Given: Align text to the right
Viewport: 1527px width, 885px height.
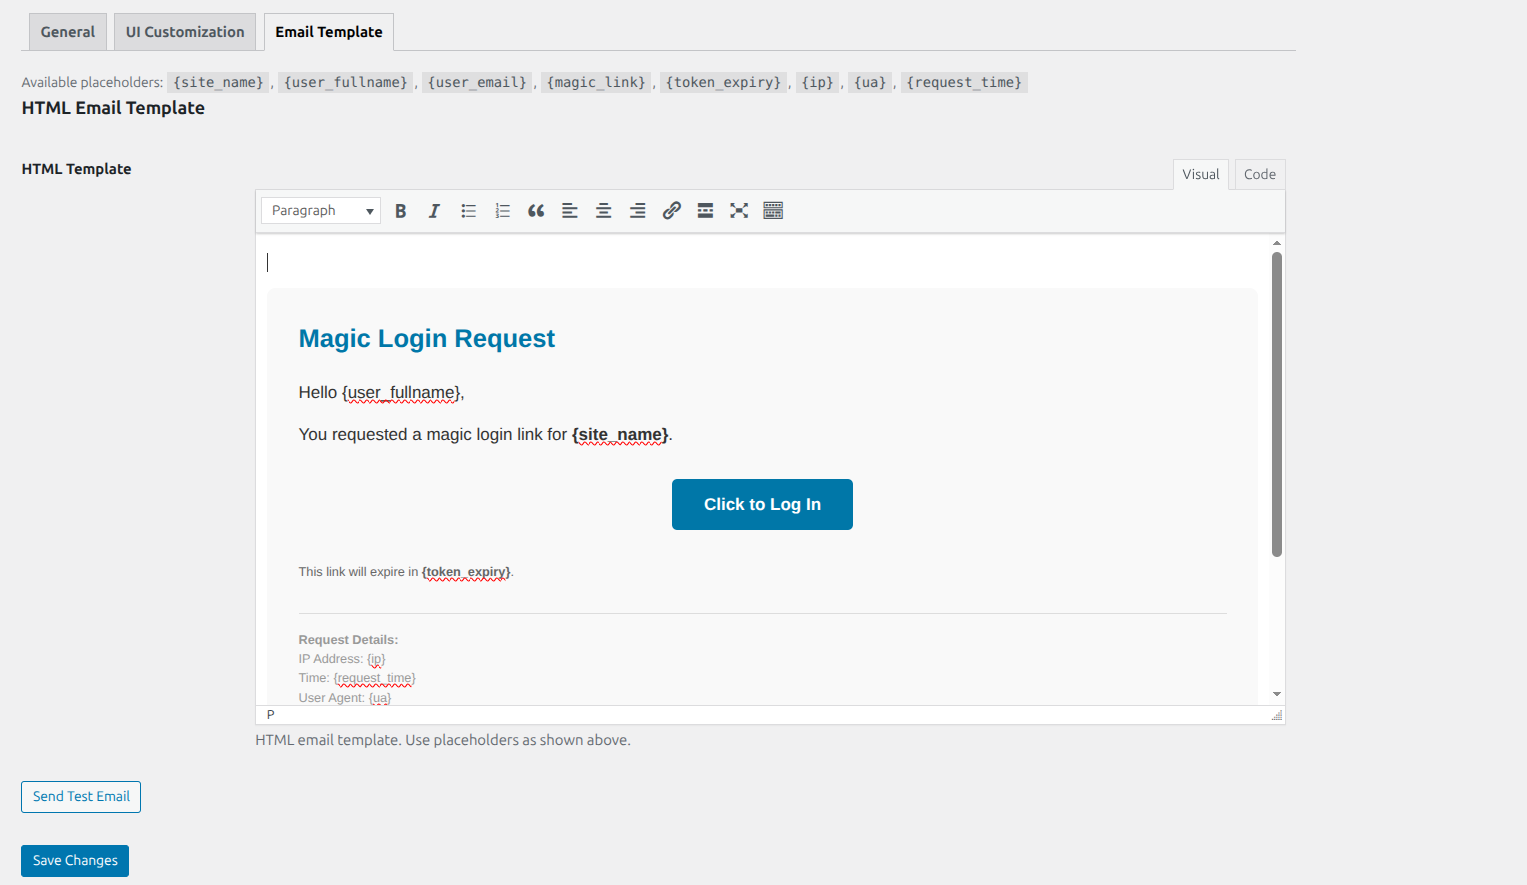Looking at the screenshot, I should [638, 210].
